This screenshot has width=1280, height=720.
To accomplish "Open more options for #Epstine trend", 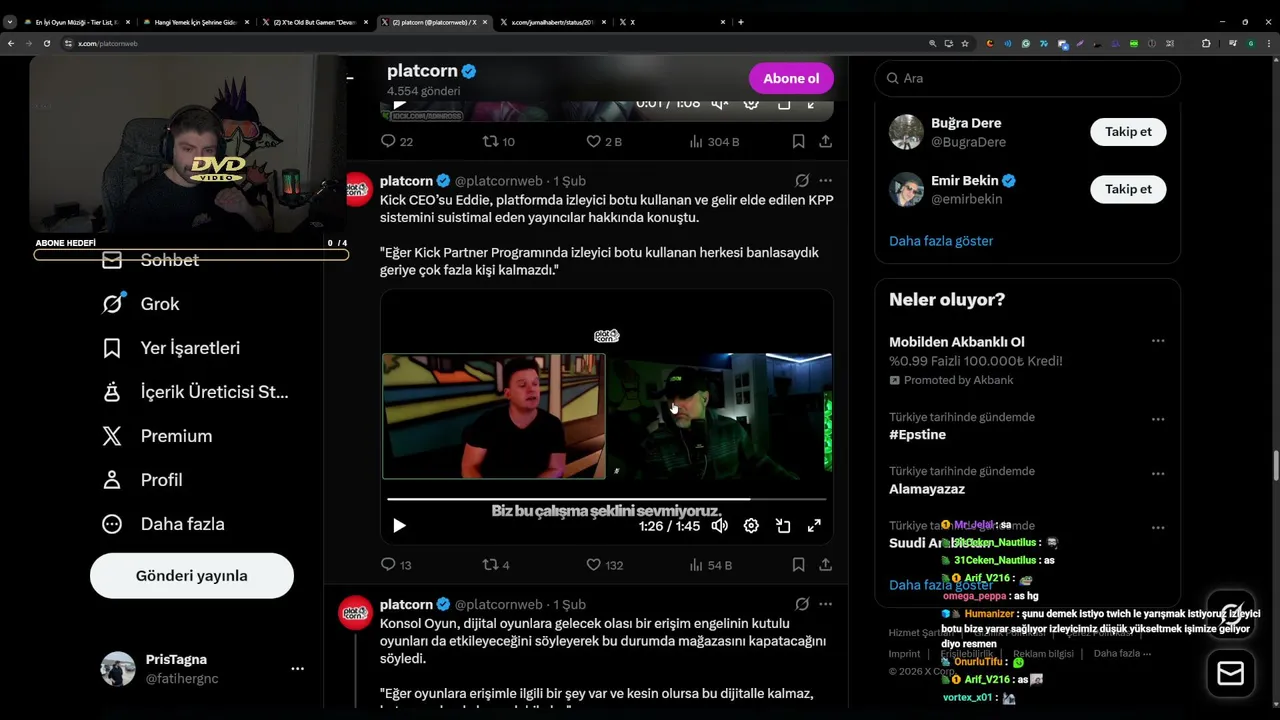I will (x=1158, y=419).
